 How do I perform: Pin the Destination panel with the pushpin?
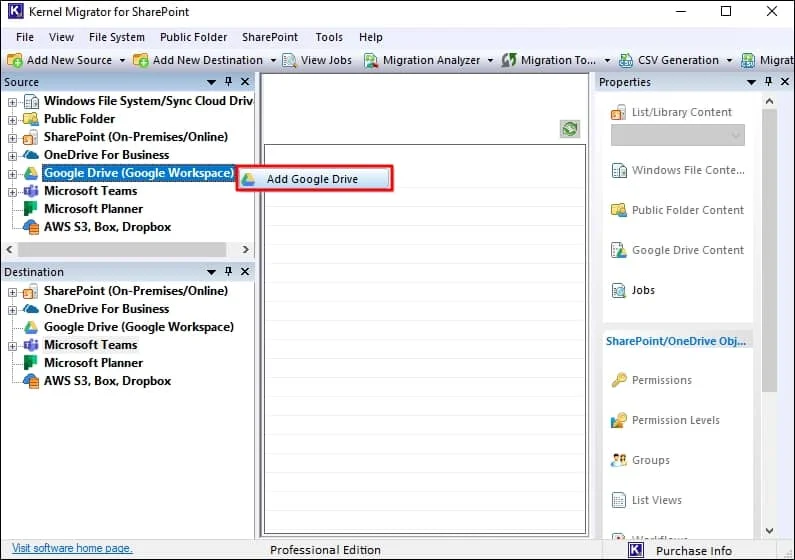pos(229,272)
